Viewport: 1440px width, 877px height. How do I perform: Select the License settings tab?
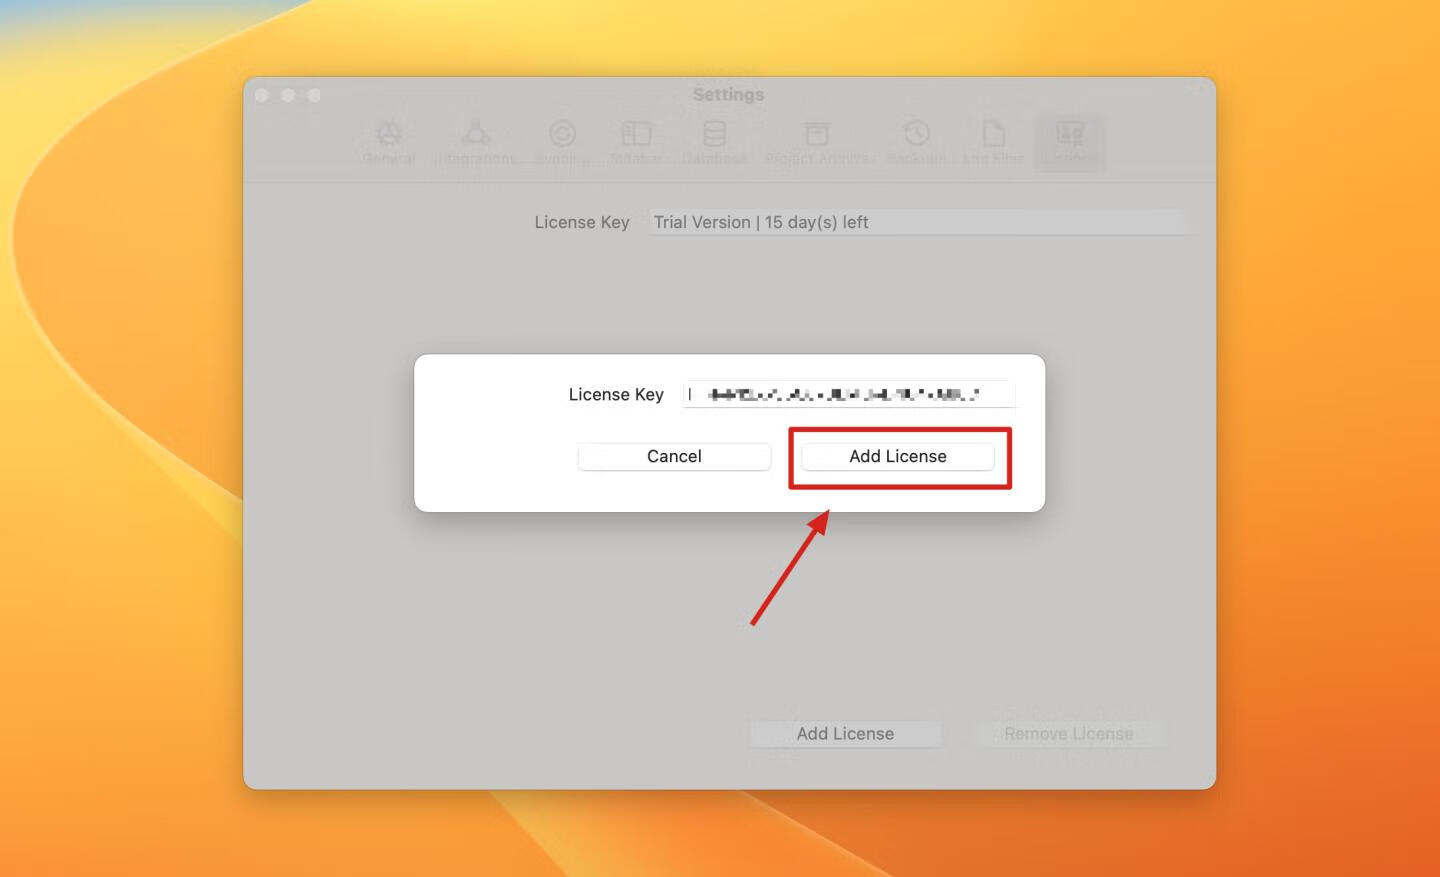pyautogui.click(x=1070, y=143)
